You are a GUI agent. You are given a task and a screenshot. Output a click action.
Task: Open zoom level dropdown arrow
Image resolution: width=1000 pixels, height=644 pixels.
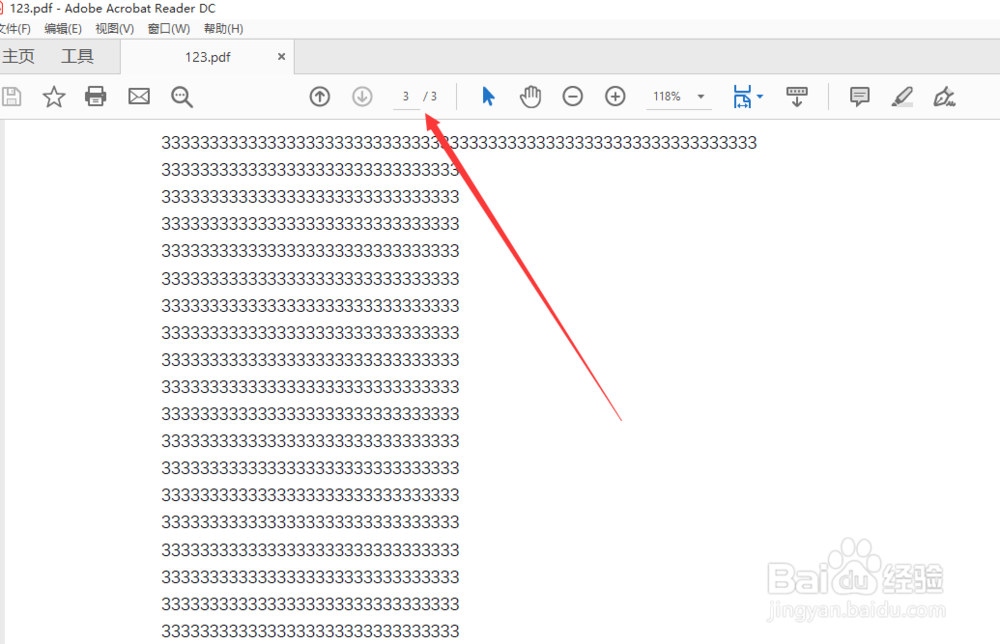pyautogui.click(x=701, y=97)
